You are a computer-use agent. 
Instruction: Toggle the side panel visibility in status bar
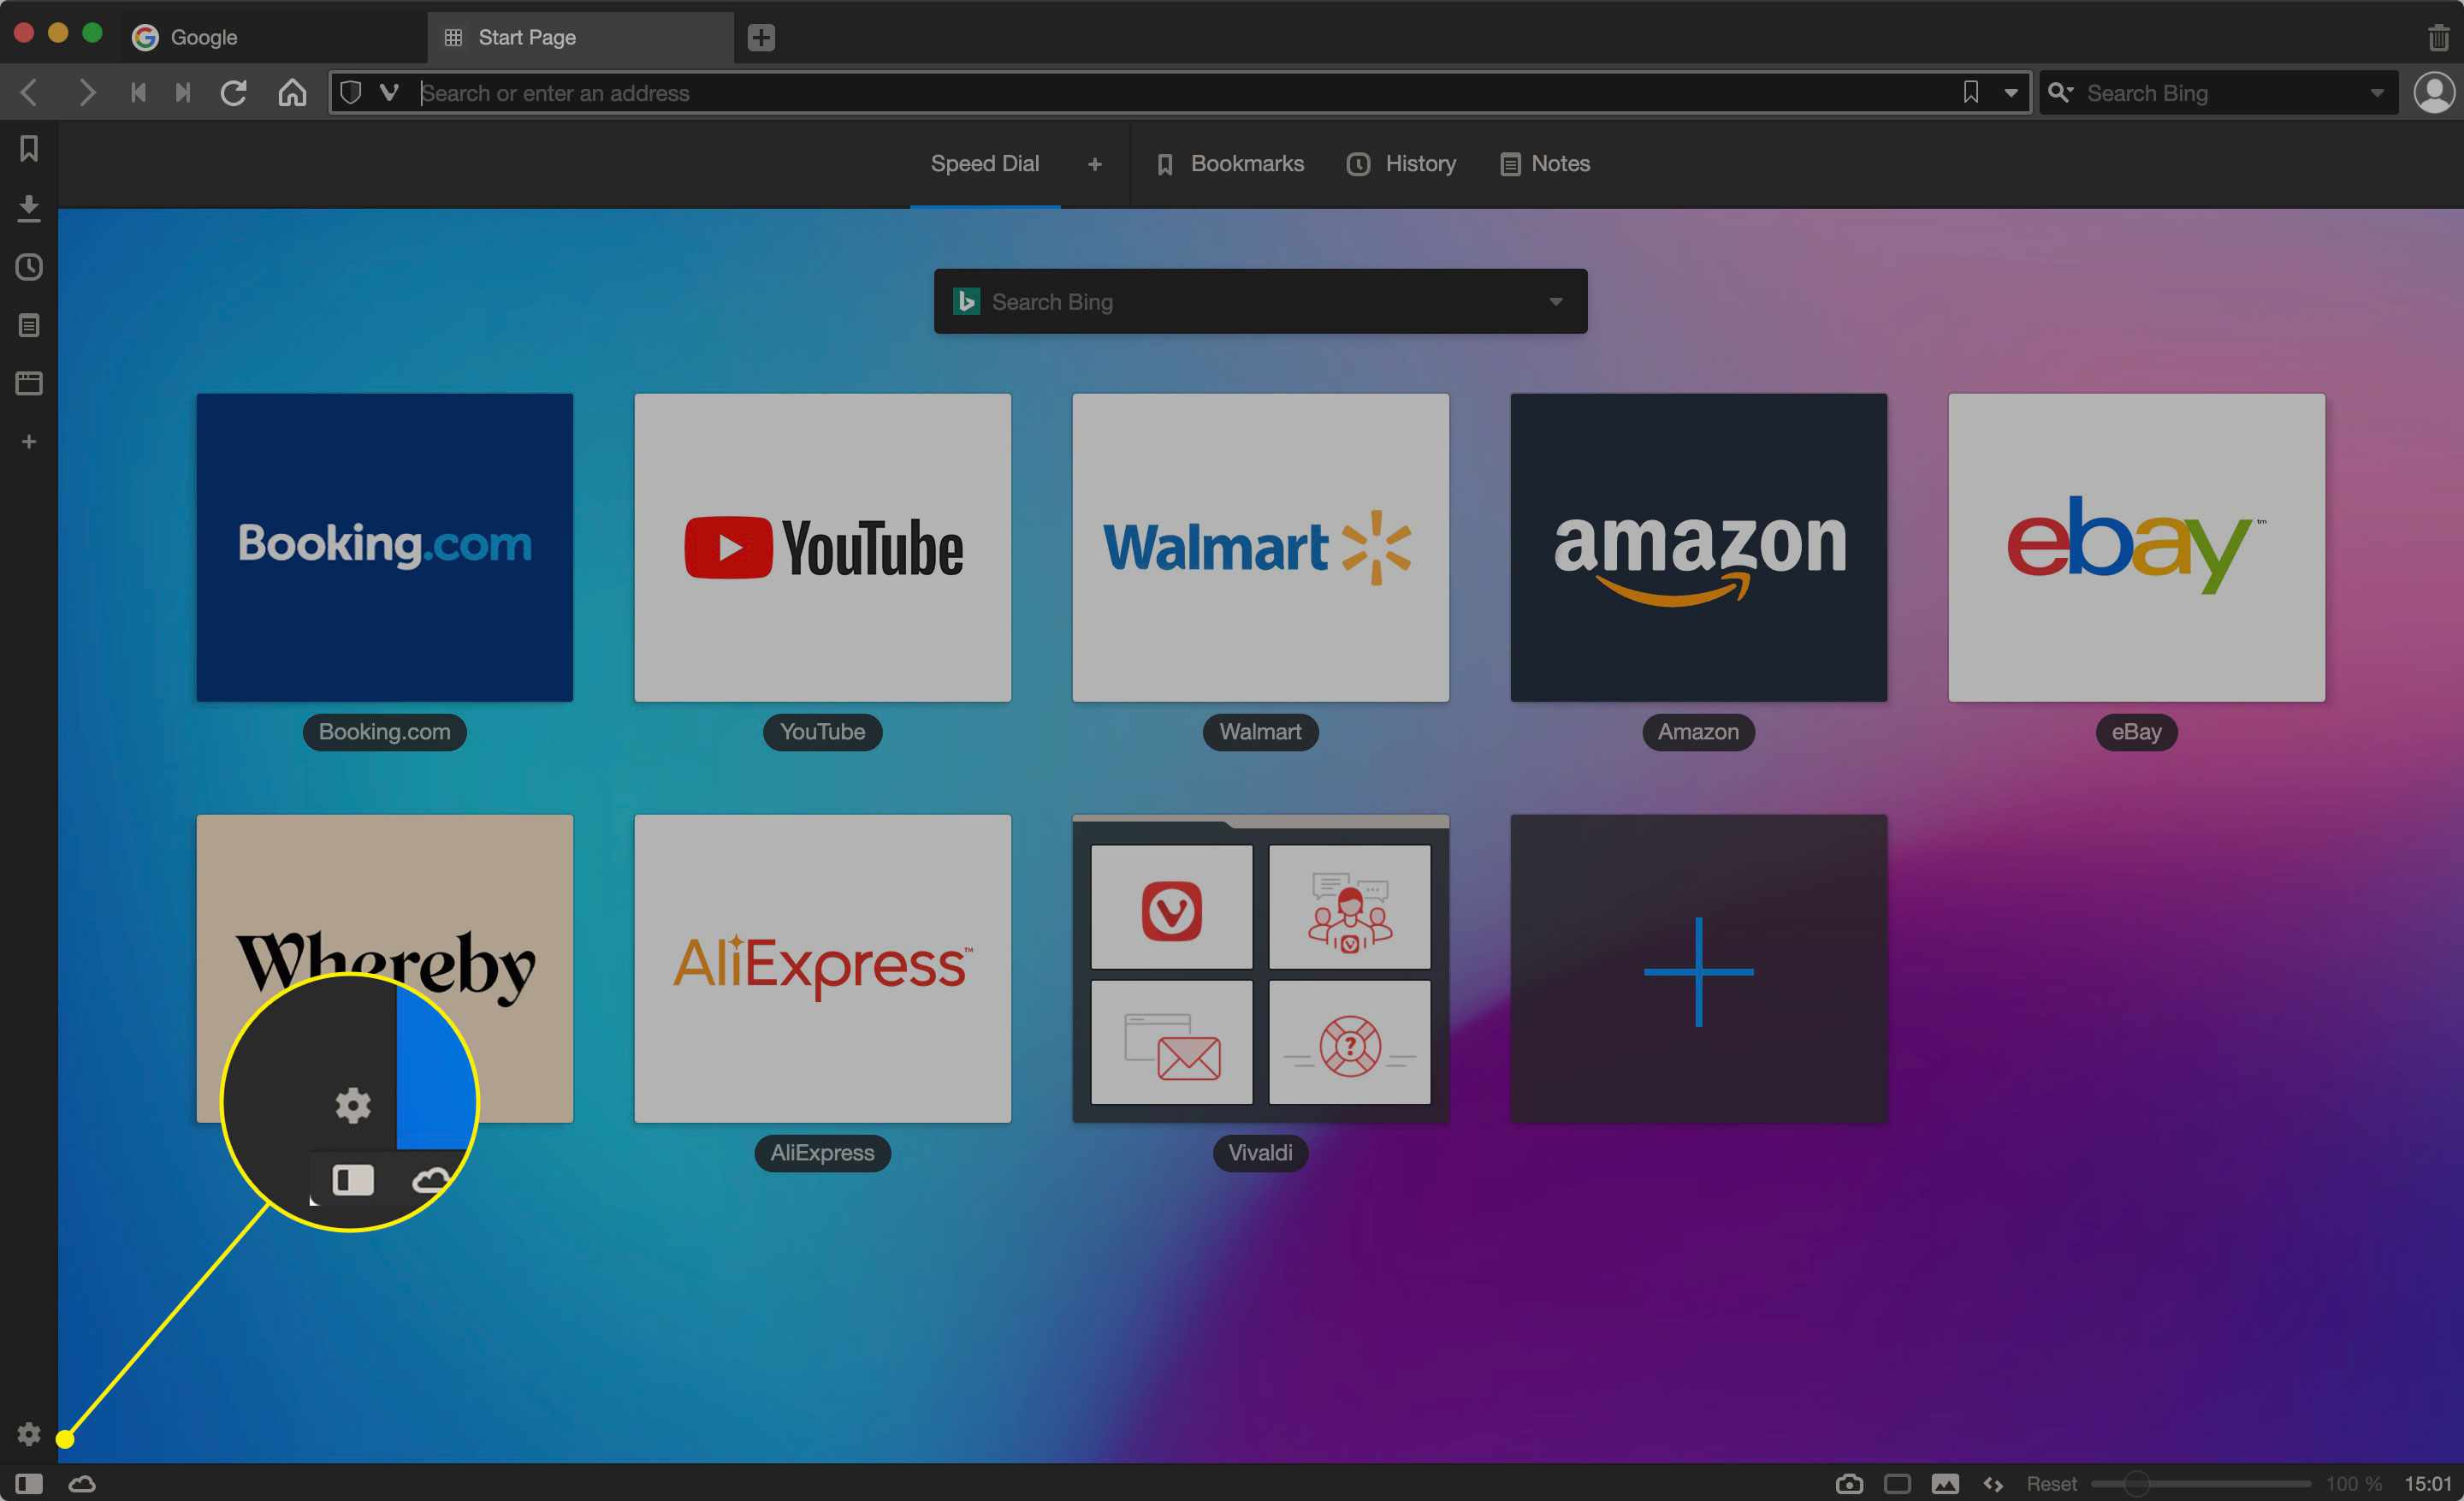point(29,1484)
